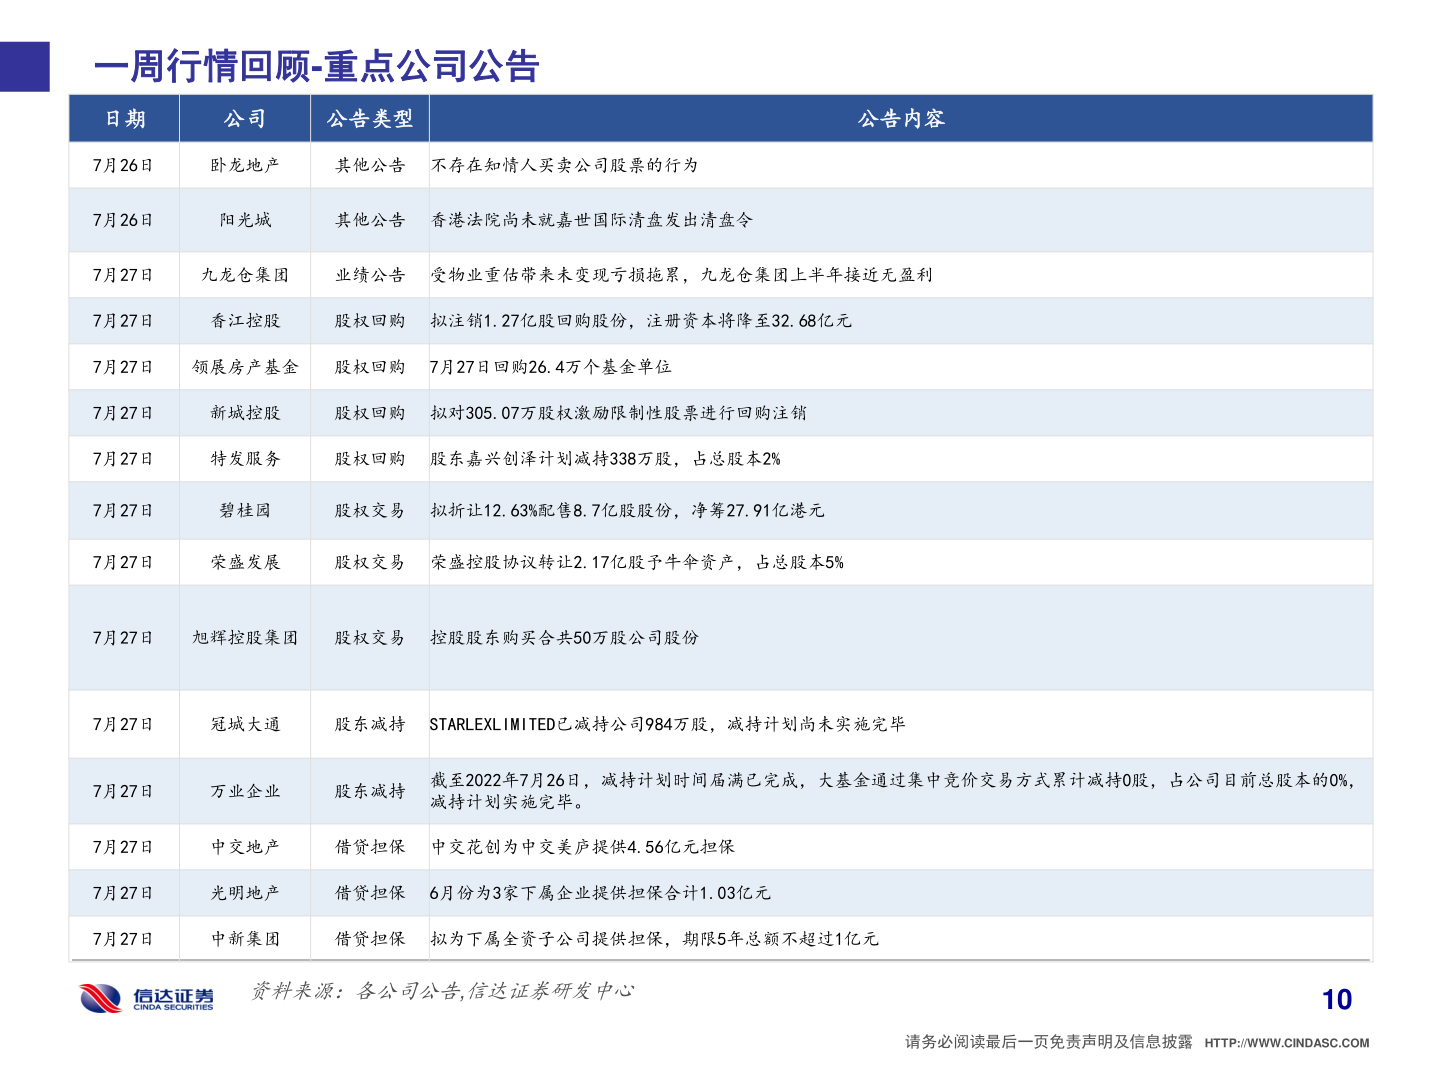This screenshot has height=1080, width=1440.
Task: Select the blue square decoration beside the title
Action: pyautogui.click(x=24, y=67)
